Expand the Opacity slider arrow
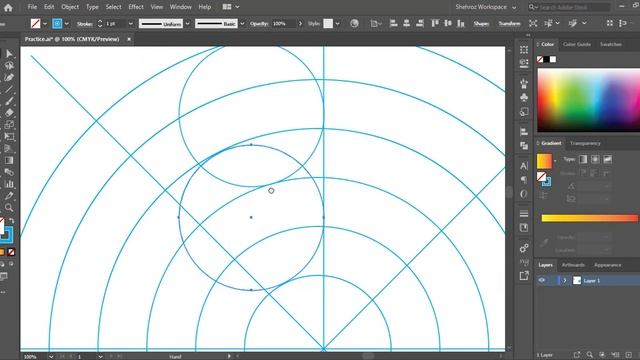The height and width of the screenshot is (360, 640). pyautogui.click(x=300, y=24)
